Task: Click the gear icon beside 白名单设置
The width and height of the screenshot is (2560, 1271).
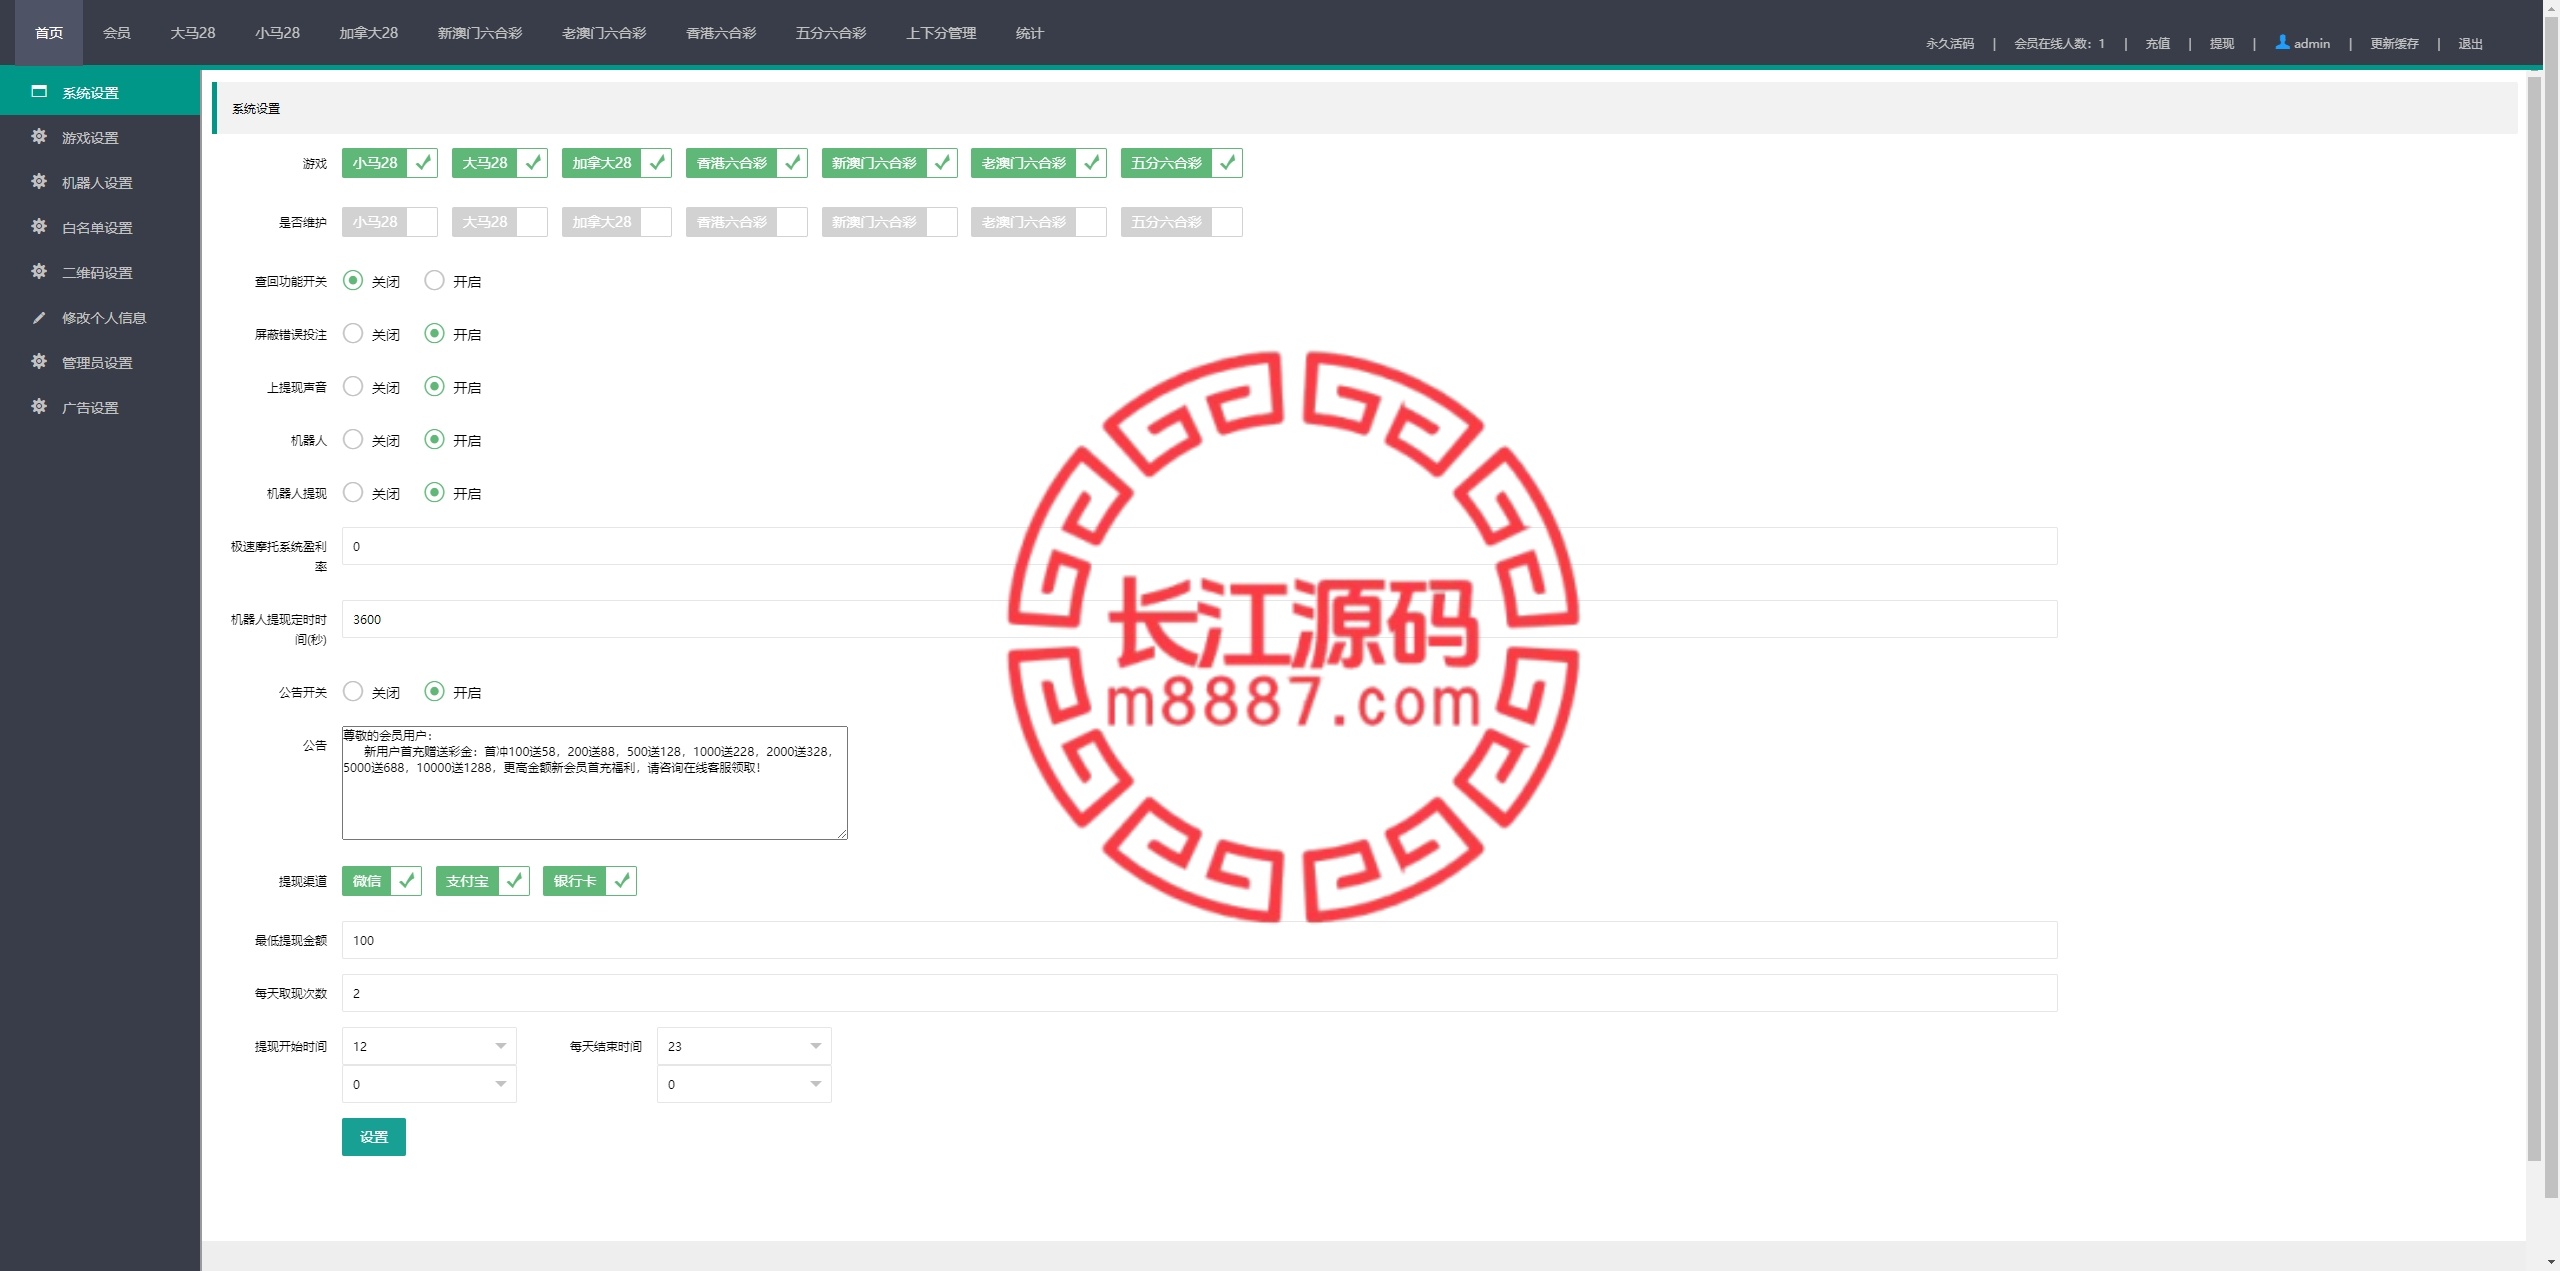Action: click(39, 227)
